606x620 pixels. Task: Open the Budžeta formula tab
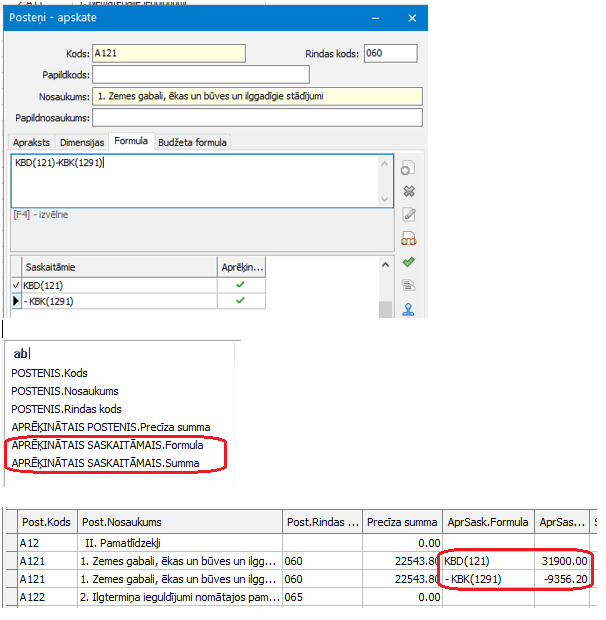pos(192,142)
